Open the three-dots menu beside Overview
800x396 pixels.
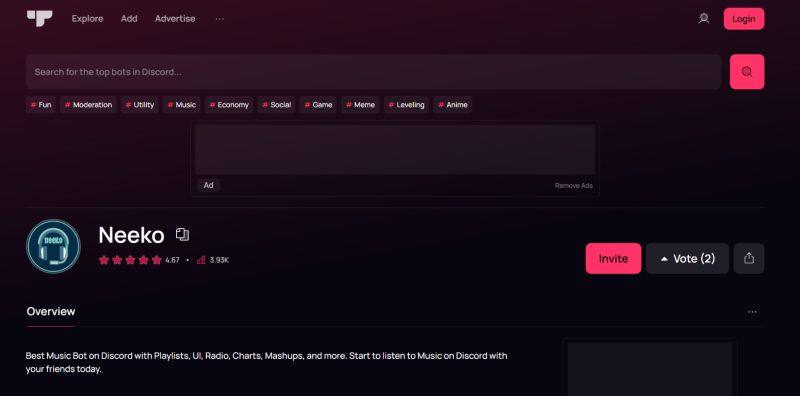[752, 312]
